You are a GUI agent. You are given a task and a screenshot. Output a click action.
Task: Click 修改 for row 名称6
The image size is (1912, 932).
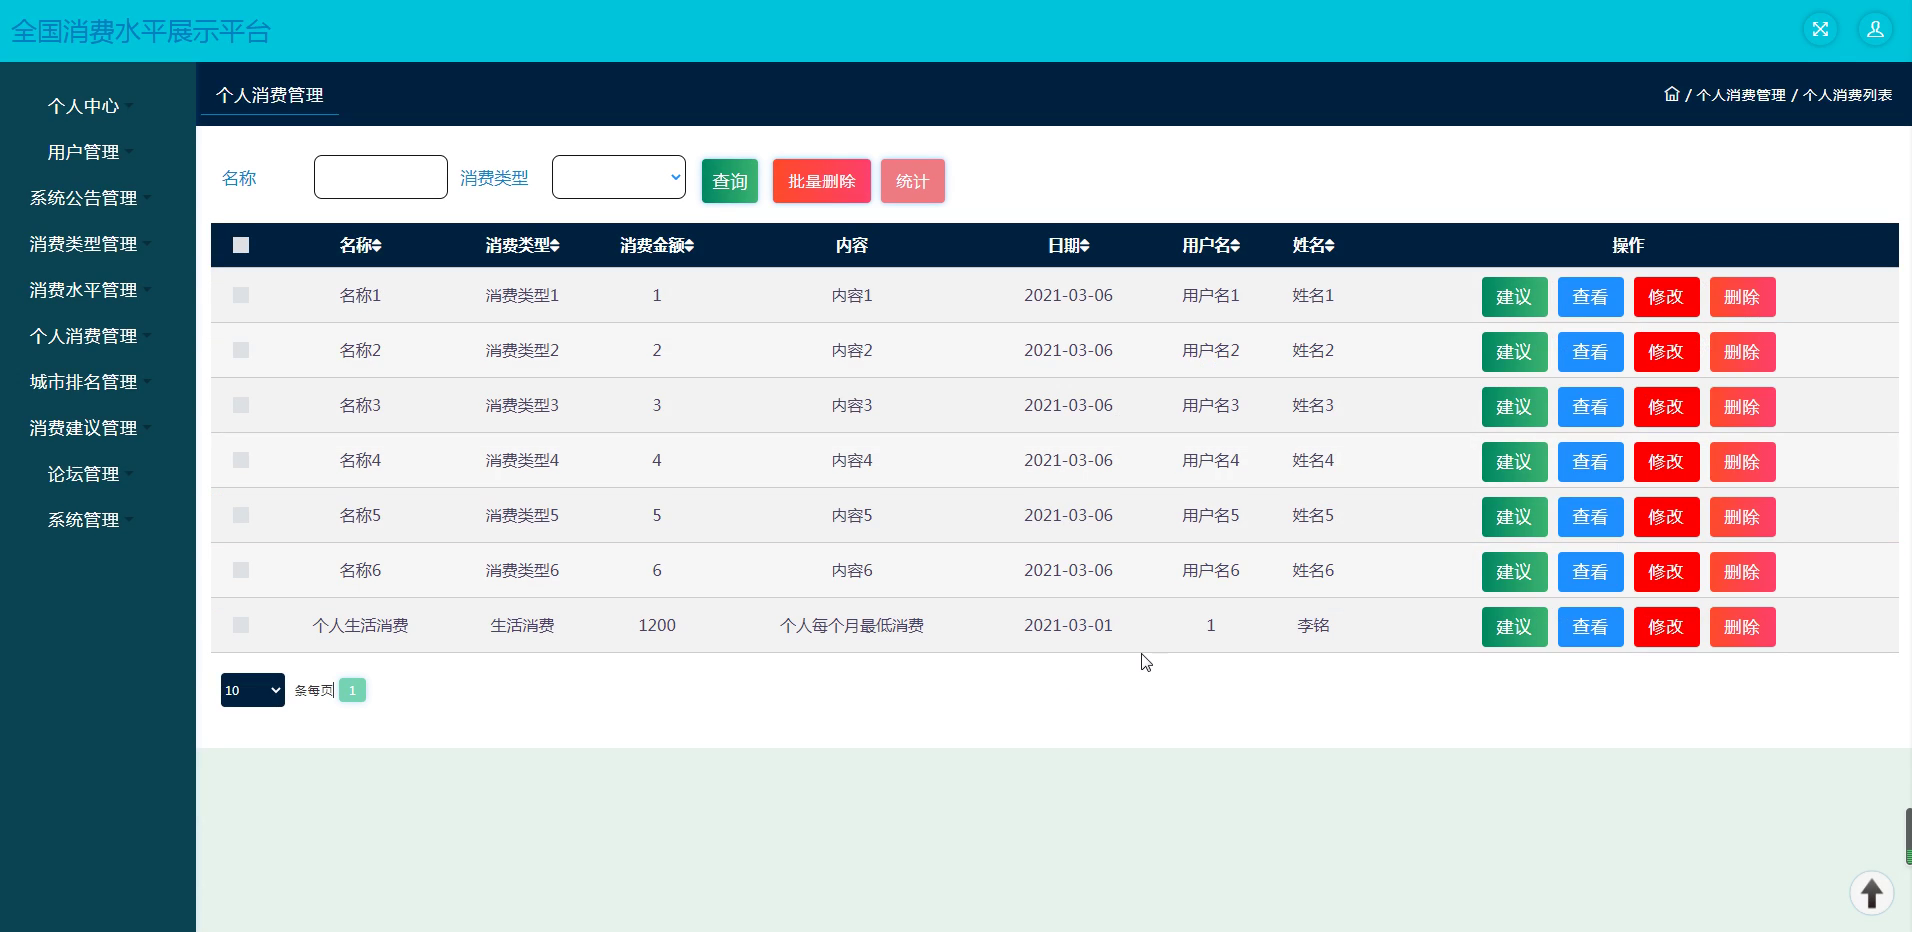[1666, 572]
